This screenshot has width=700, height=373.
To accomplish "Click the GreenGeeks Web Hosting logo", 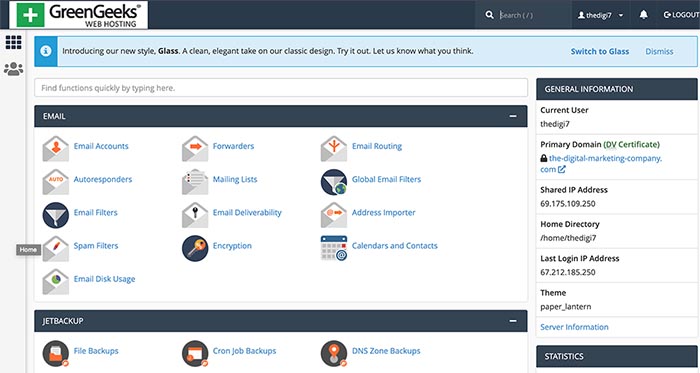I will [x=79, y=15].
